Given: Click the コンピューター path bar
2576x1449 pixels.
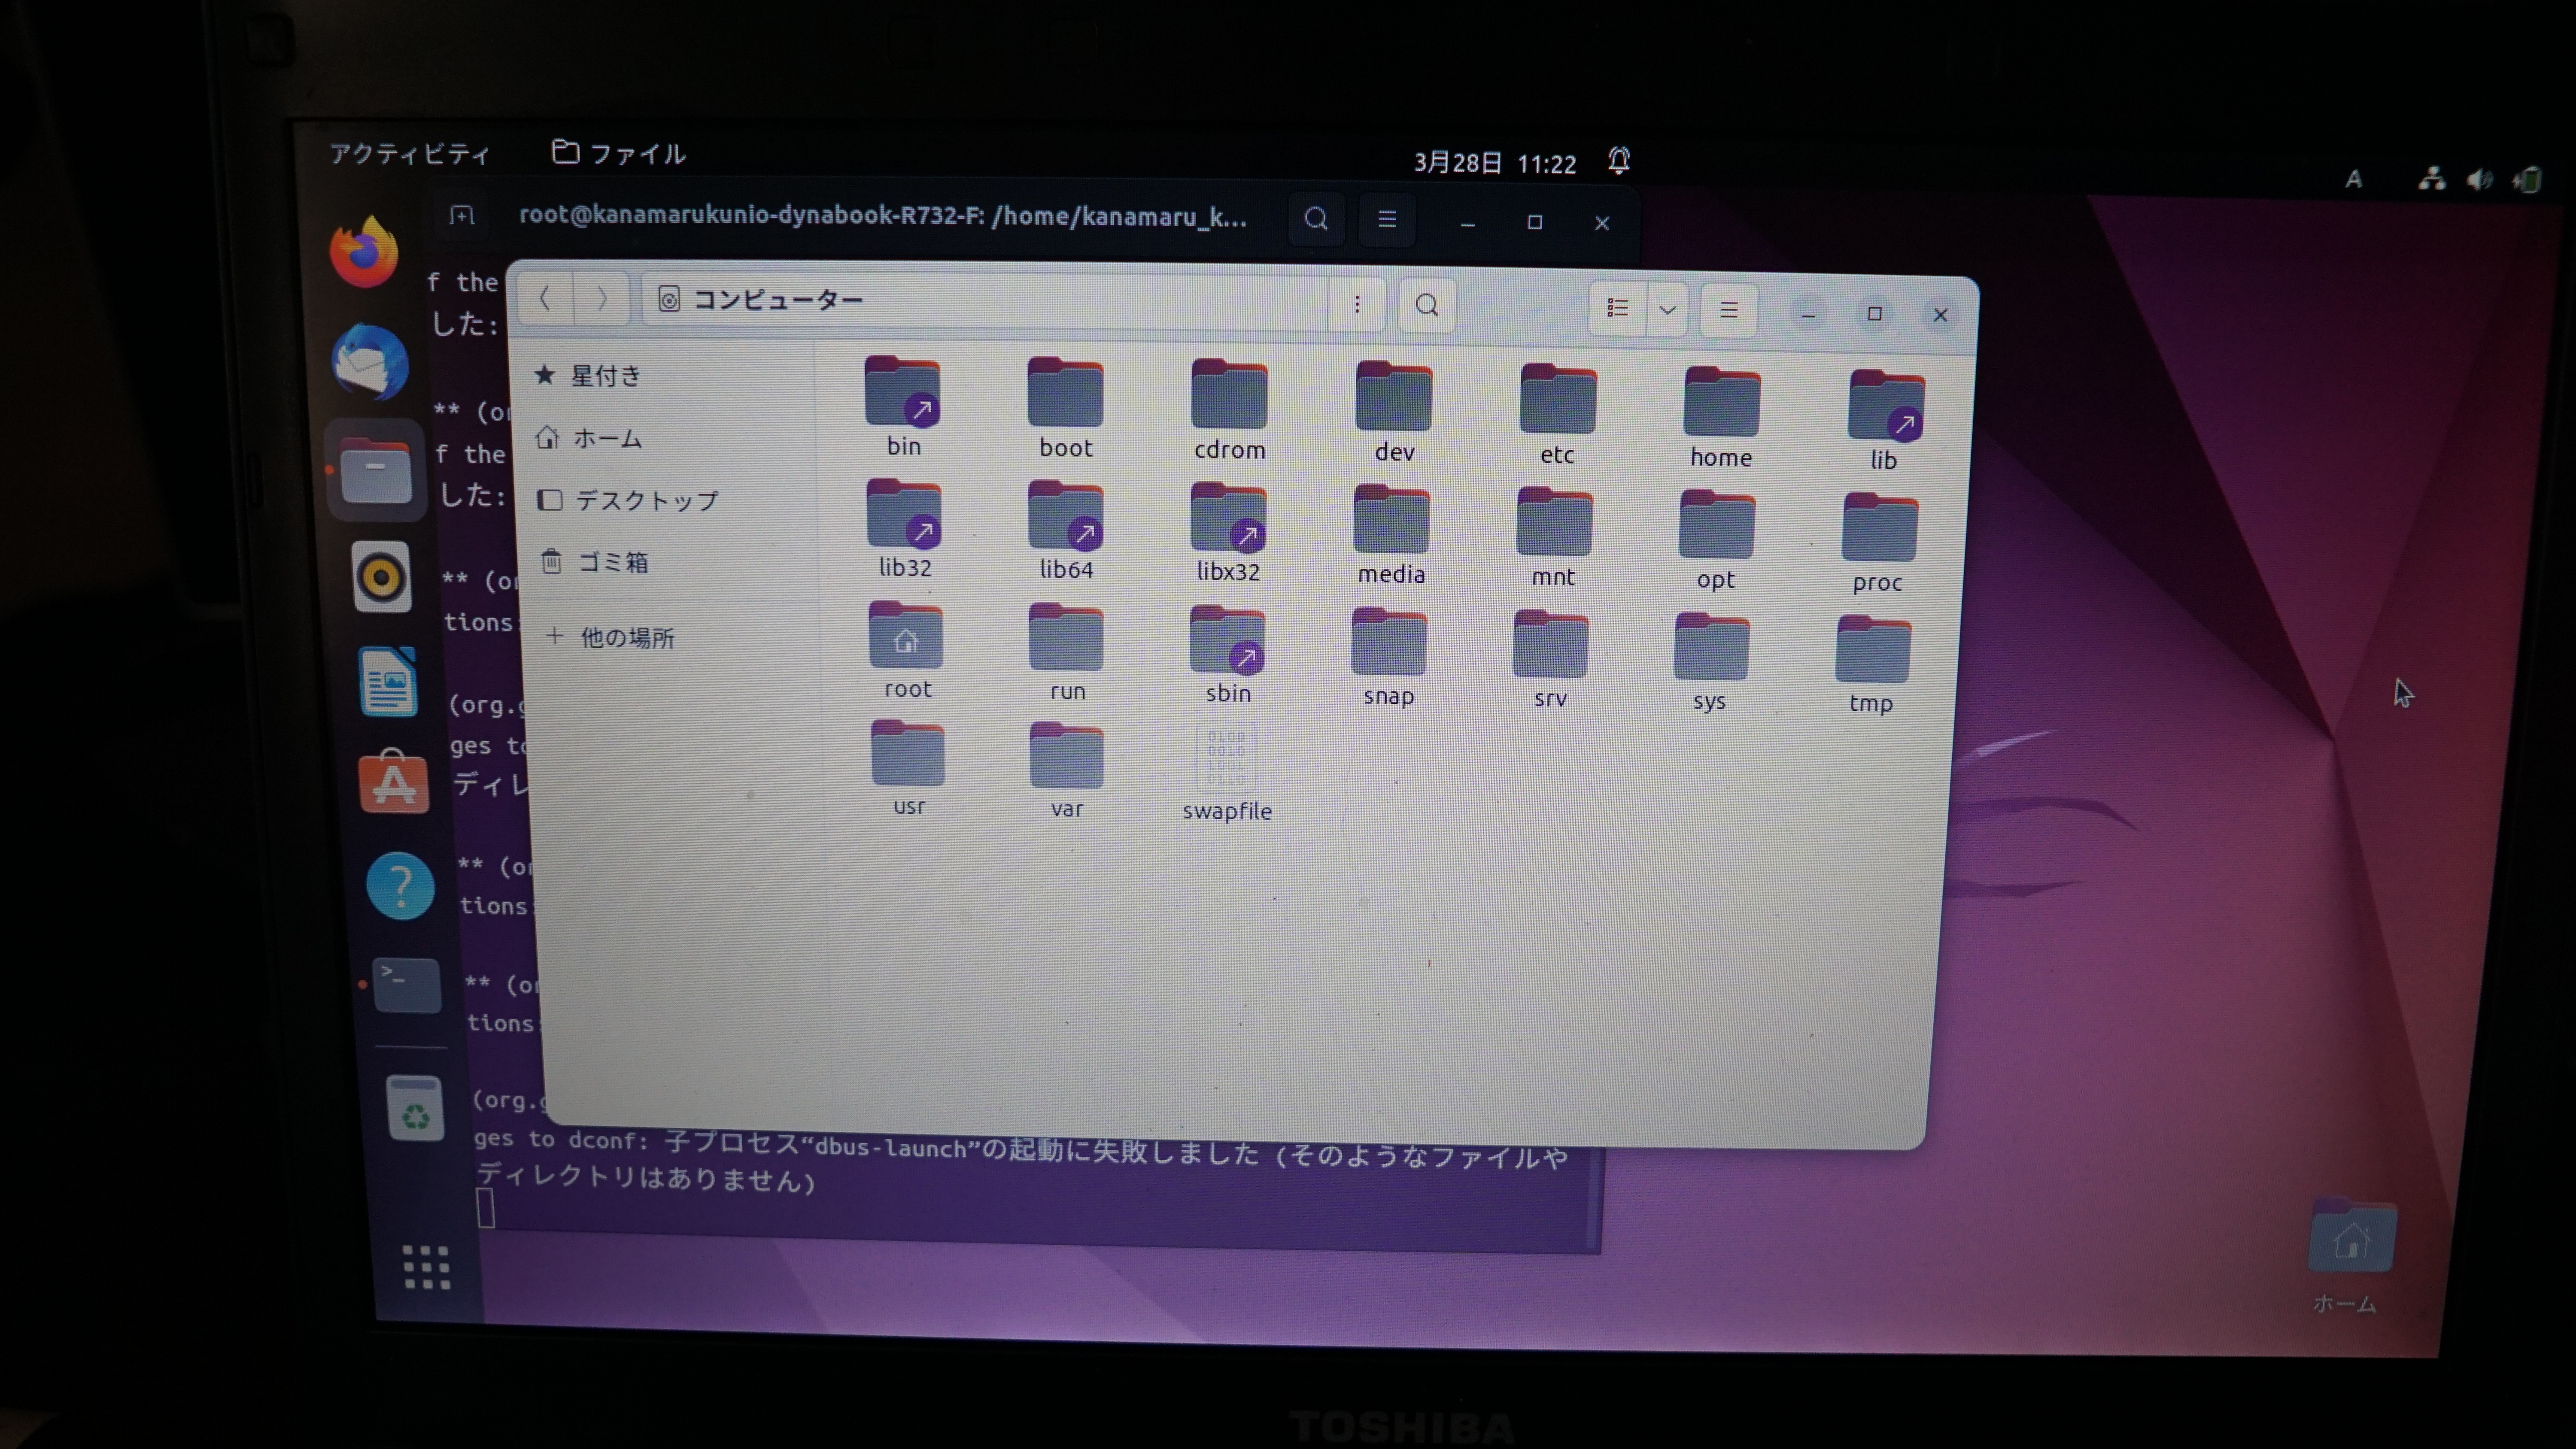Looking at the screenshot, I should (985, 301).
